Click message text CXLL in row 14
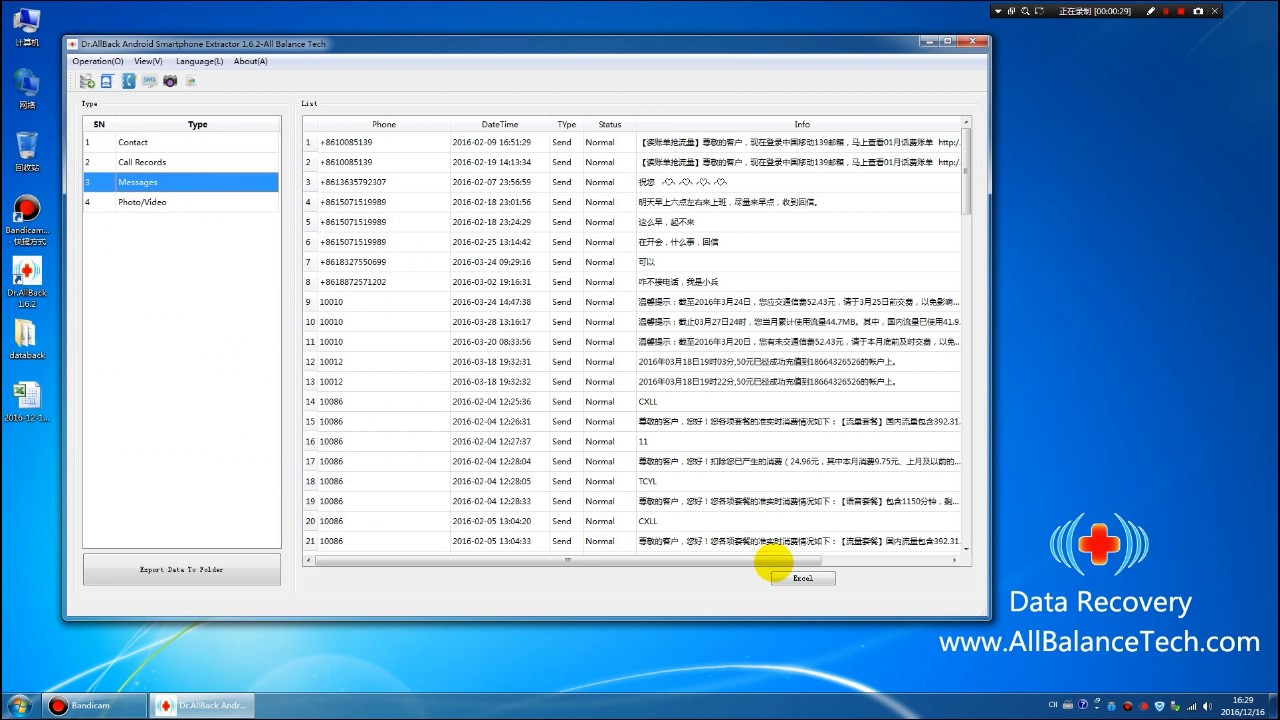 tap(648, 402)
